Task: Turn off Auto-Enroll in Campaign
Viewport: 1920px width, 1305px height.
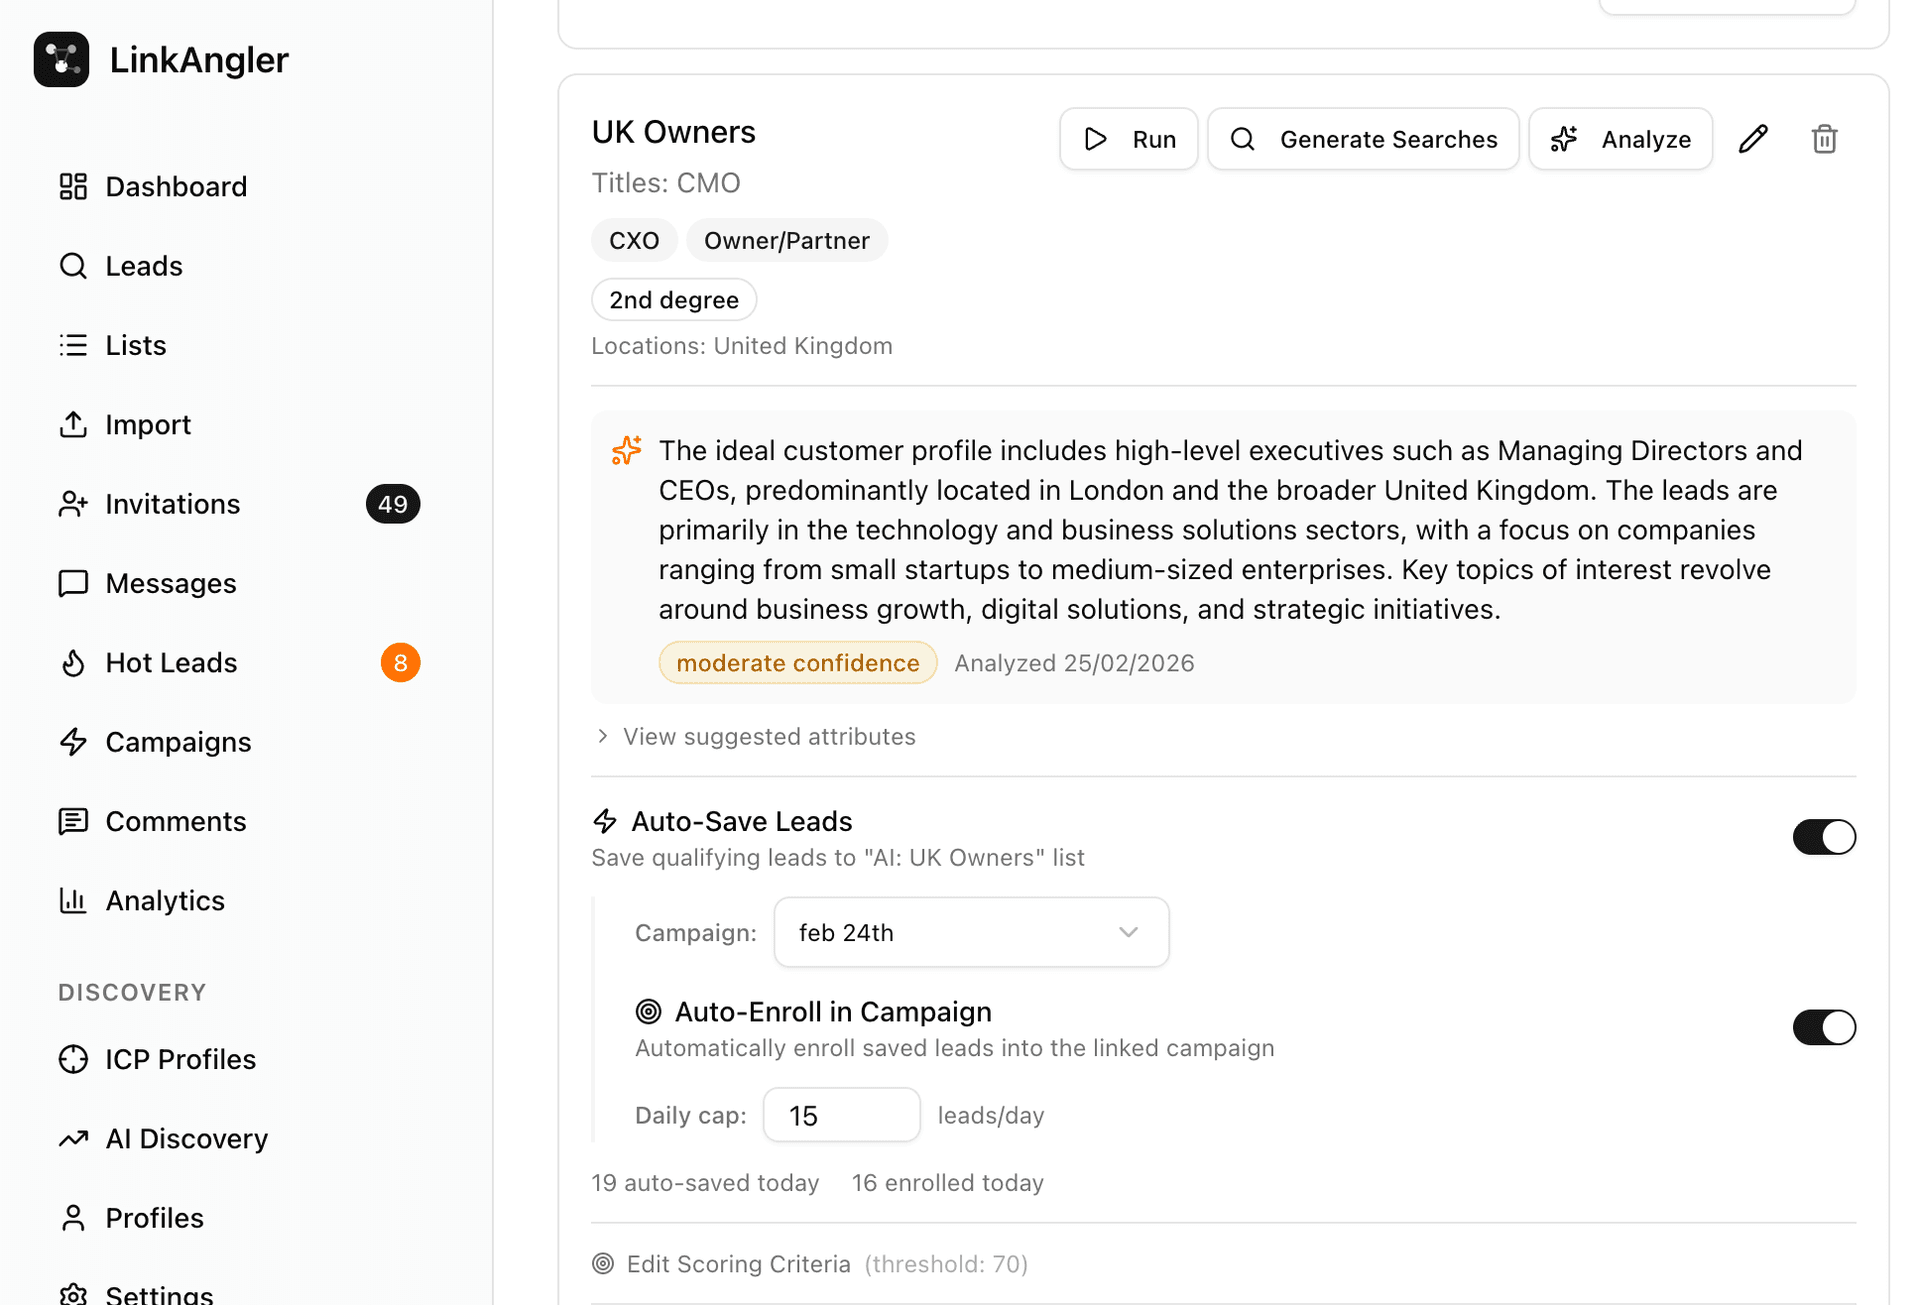Action: (1823, 1027)
